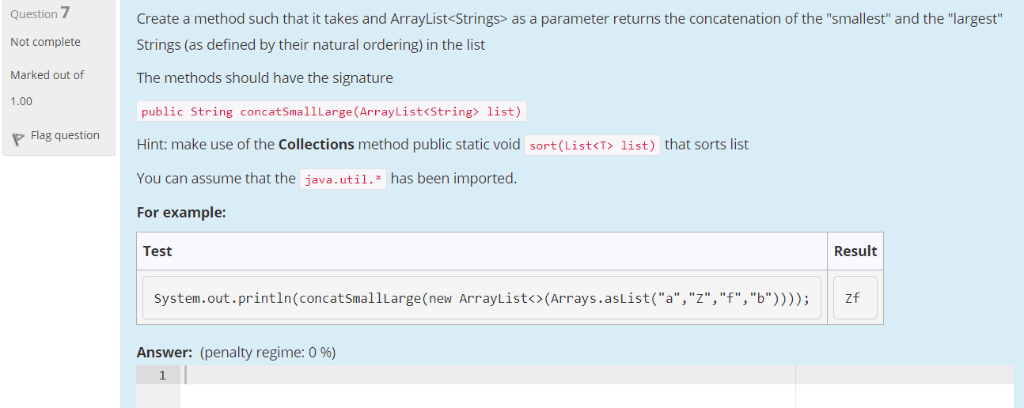The image size is (1024, 408).
Task: Click the java.util.* code snippet
Action: pyautogui.click(x=343, y=179)
